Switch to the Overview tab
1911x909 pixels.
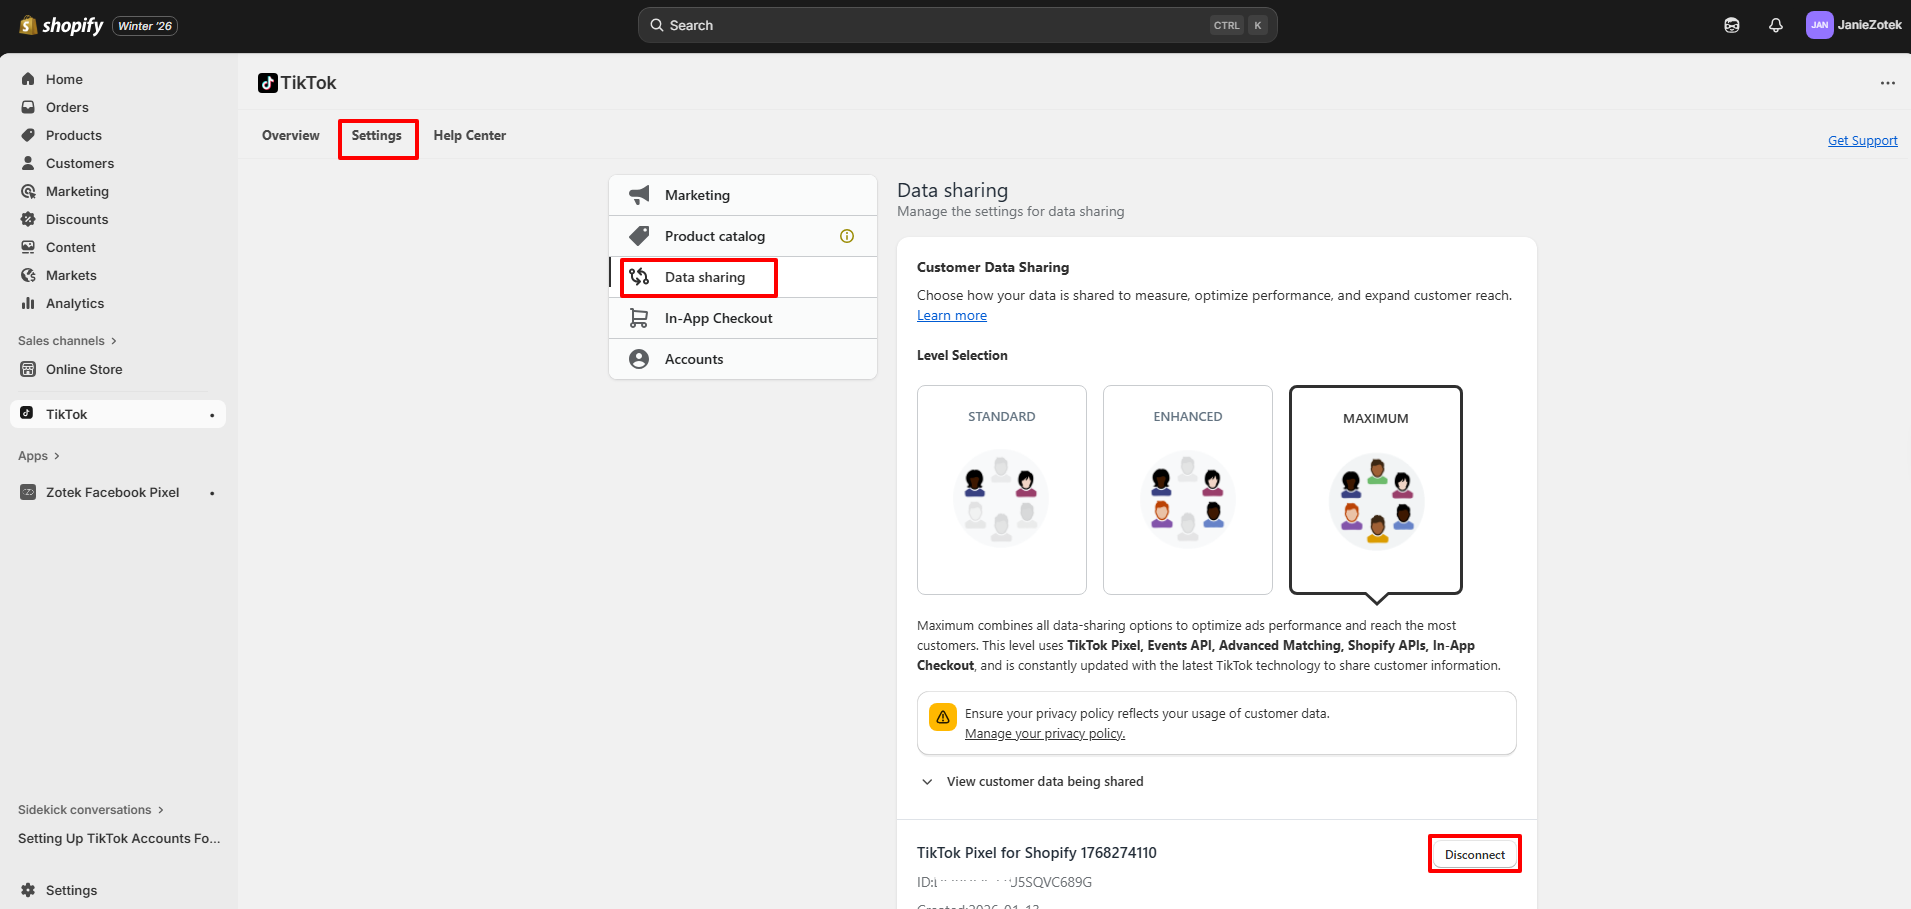tap(290, 136)
